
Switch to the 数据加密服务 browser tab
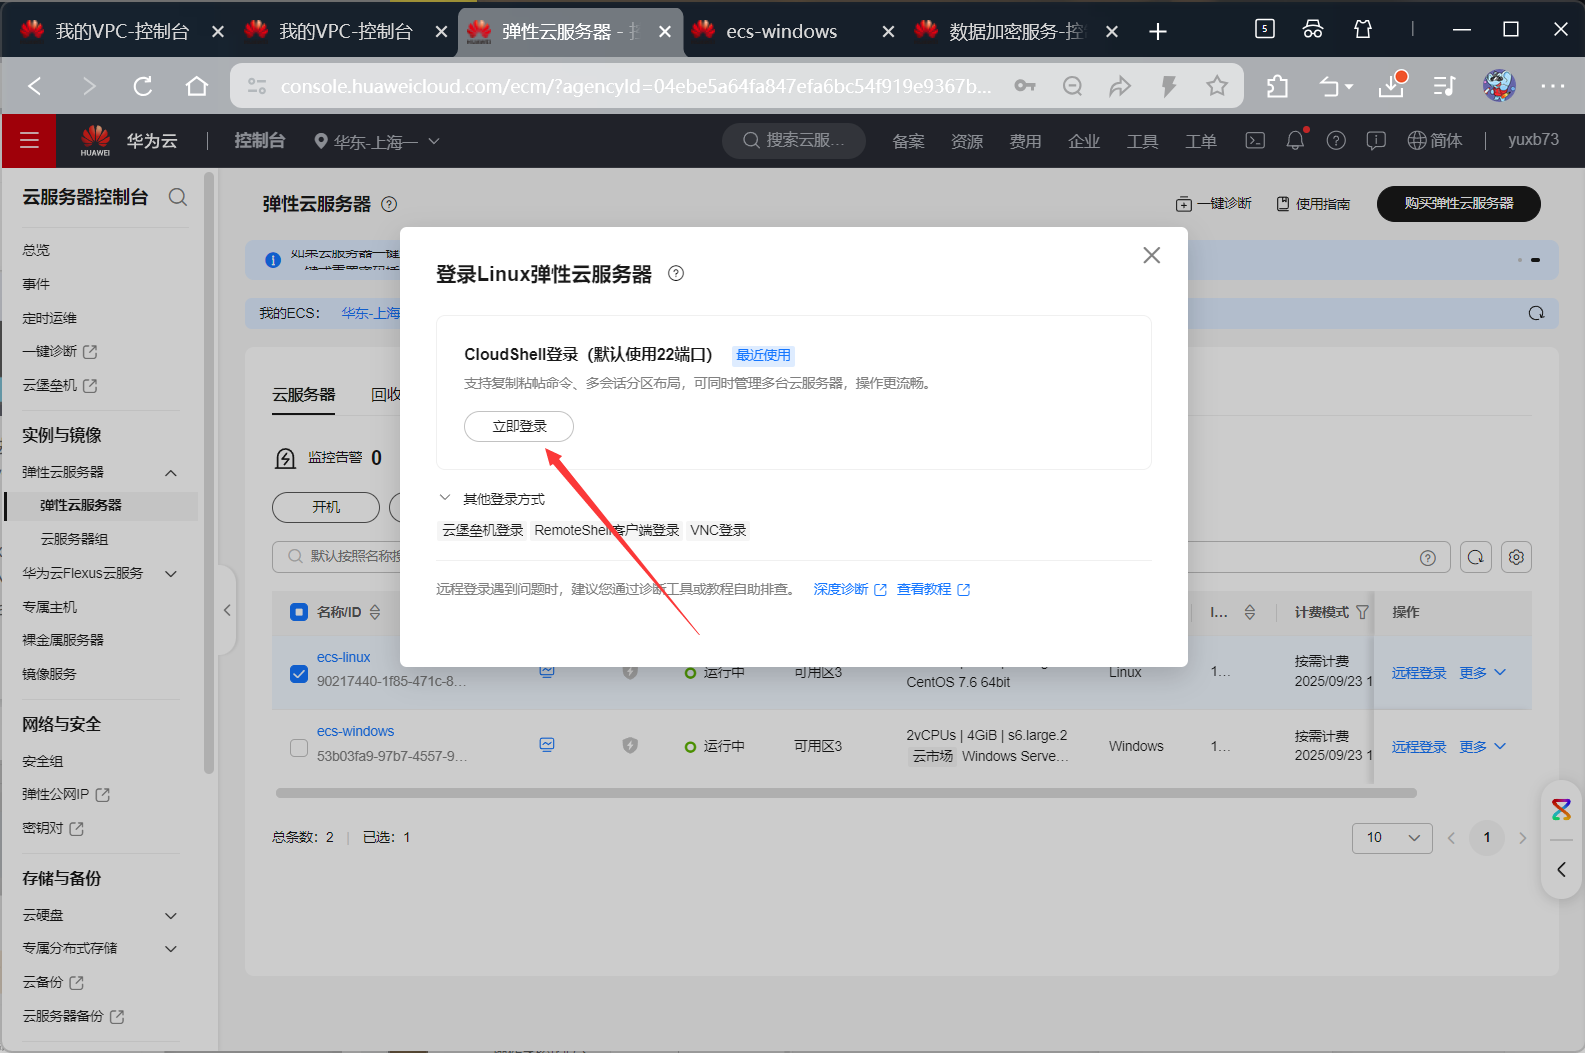click(1016, 31)
